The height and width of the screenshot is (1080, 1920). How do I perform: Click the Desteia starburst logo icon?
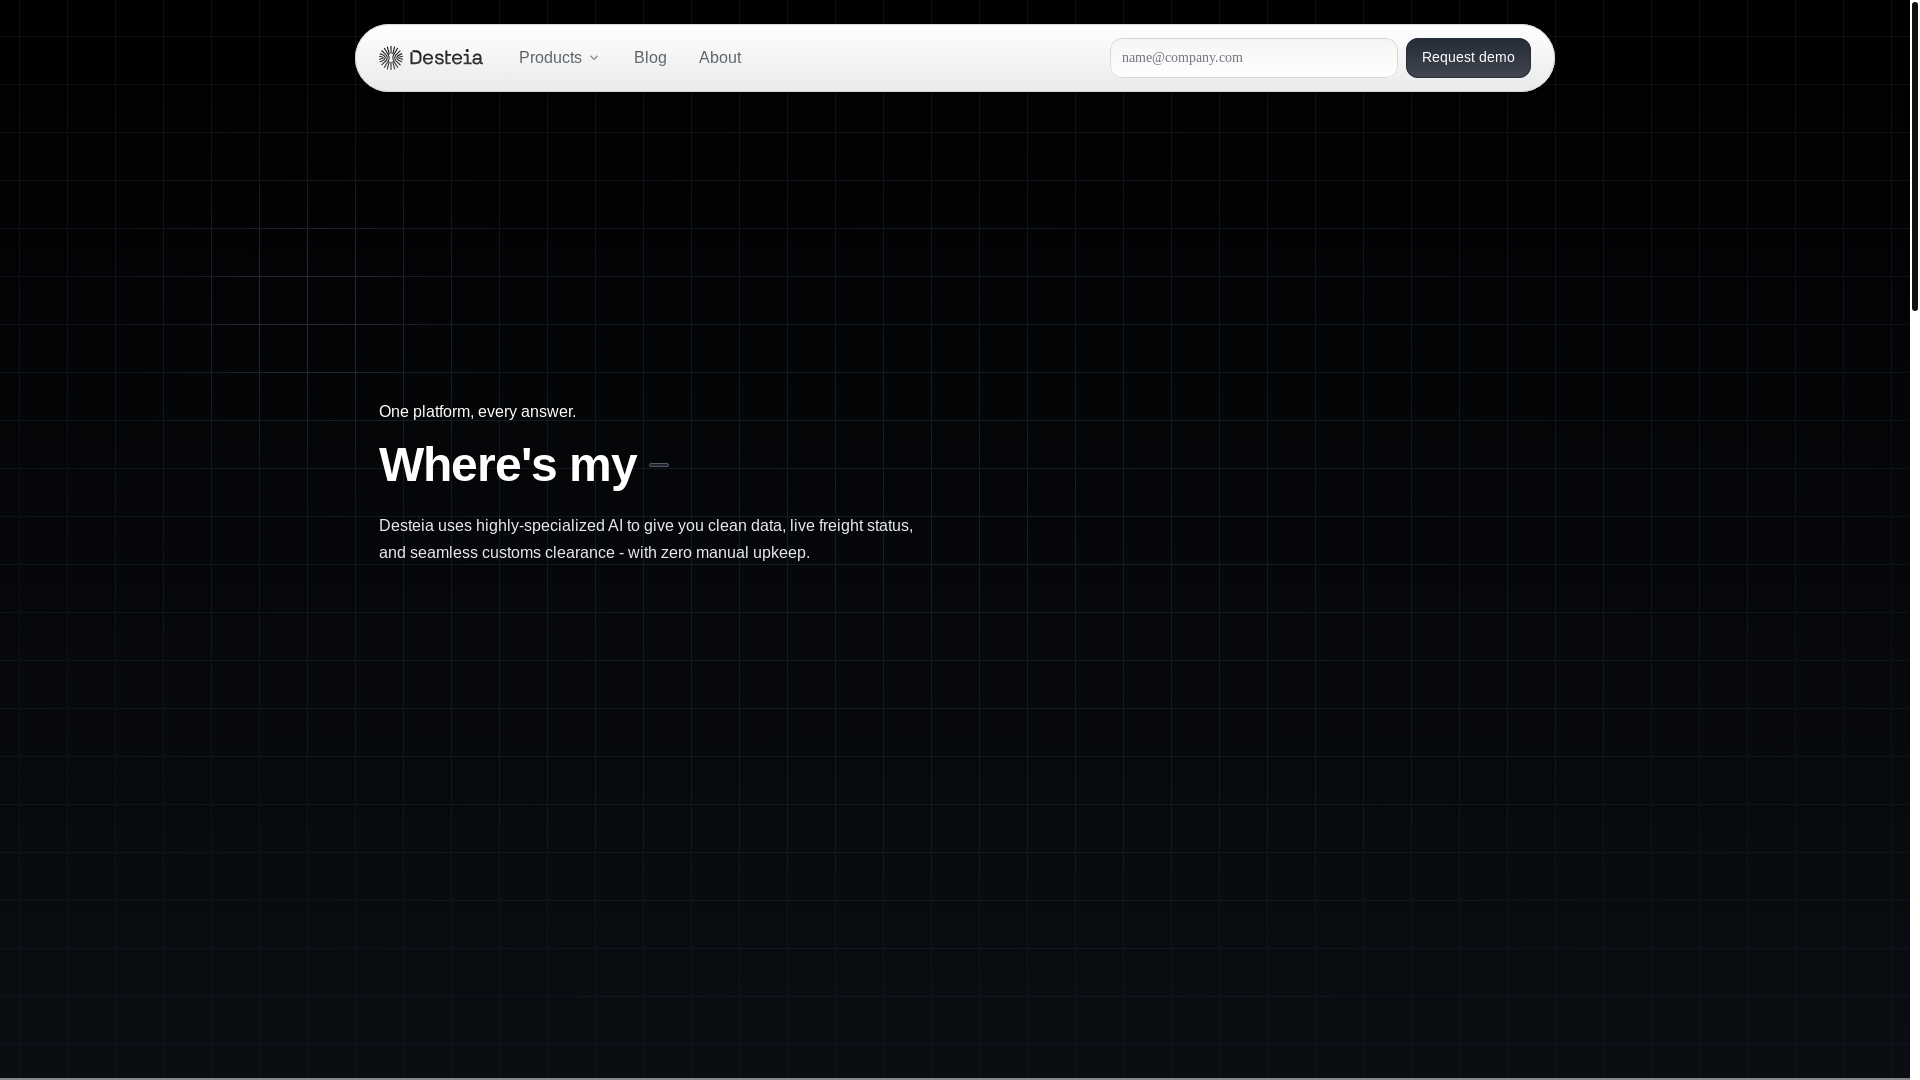[x=391, y=58]
